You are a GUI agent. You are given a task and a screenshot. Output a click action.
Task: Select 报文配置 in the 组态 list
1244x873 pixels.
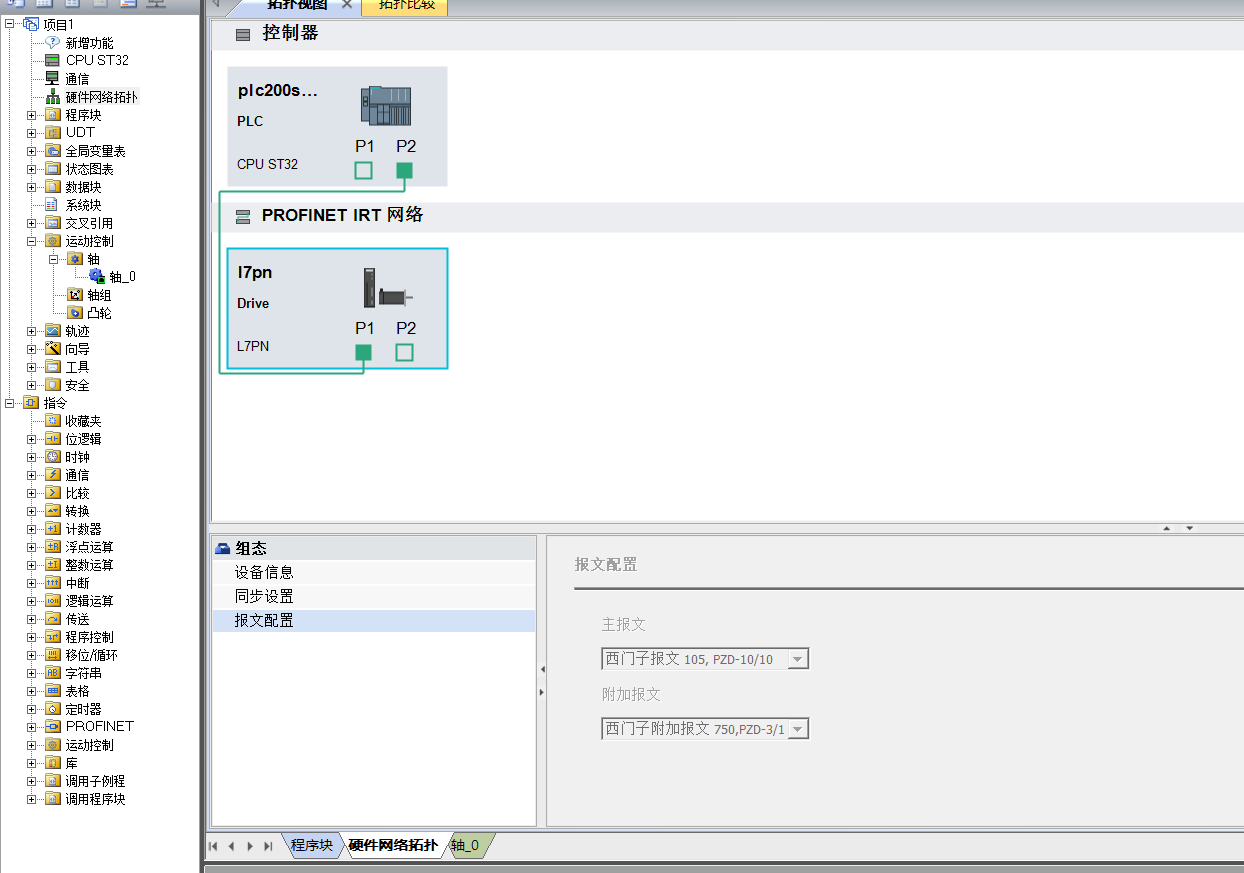(374, 620)
